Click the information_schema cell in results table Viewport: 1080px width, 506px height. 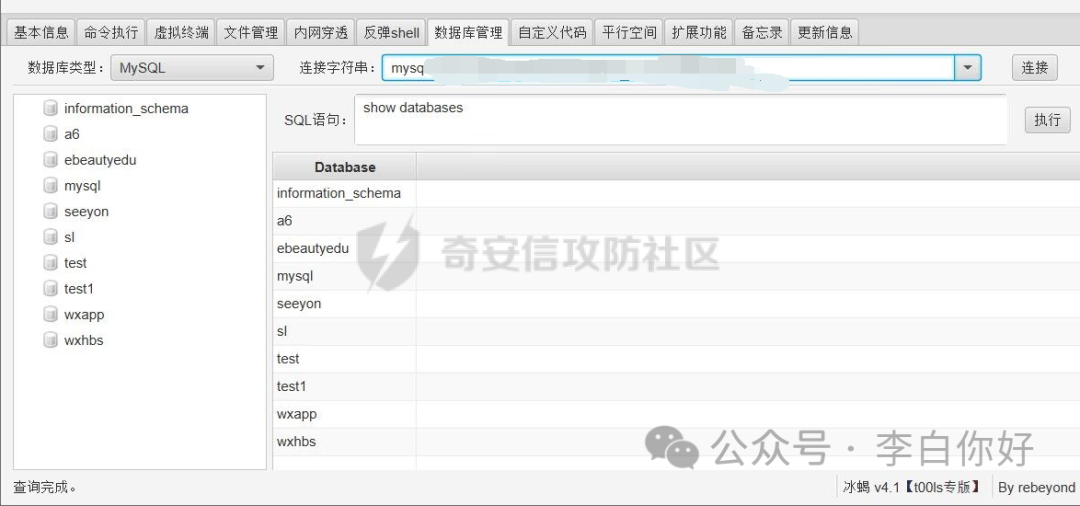point(344,193)
